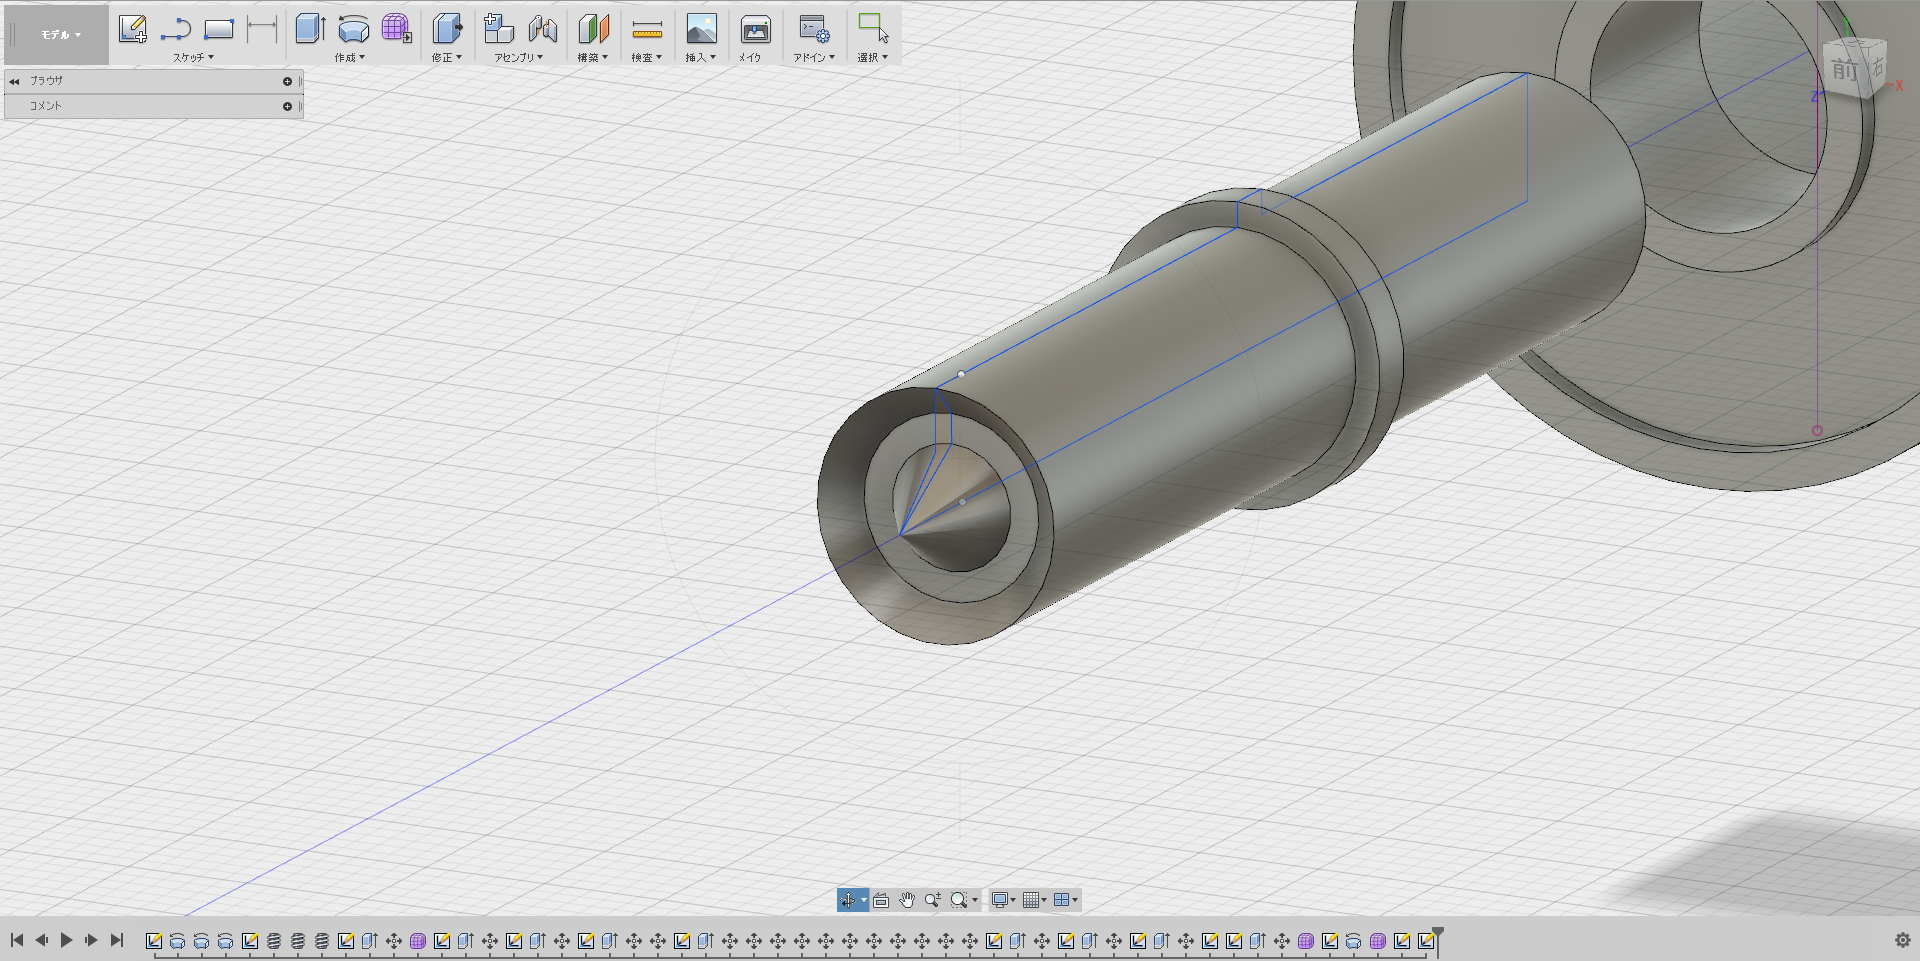Select the Sketch Dimension tool

point(262,29)
